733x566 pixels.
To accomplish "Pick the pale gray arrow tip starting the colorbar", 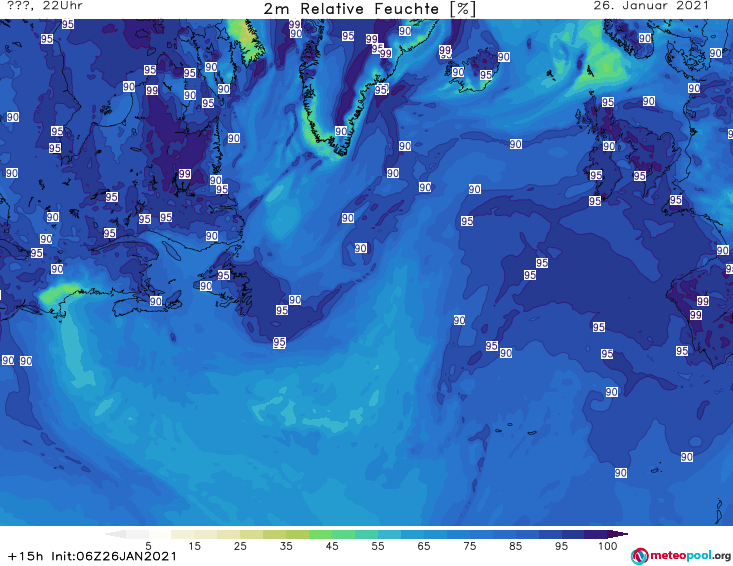I will point(115,534).
